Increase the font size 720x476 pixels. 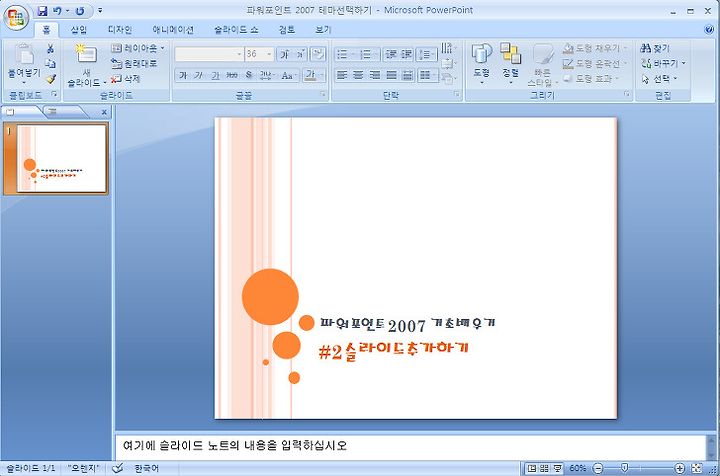pyautogui.click(x=285, y=54)
